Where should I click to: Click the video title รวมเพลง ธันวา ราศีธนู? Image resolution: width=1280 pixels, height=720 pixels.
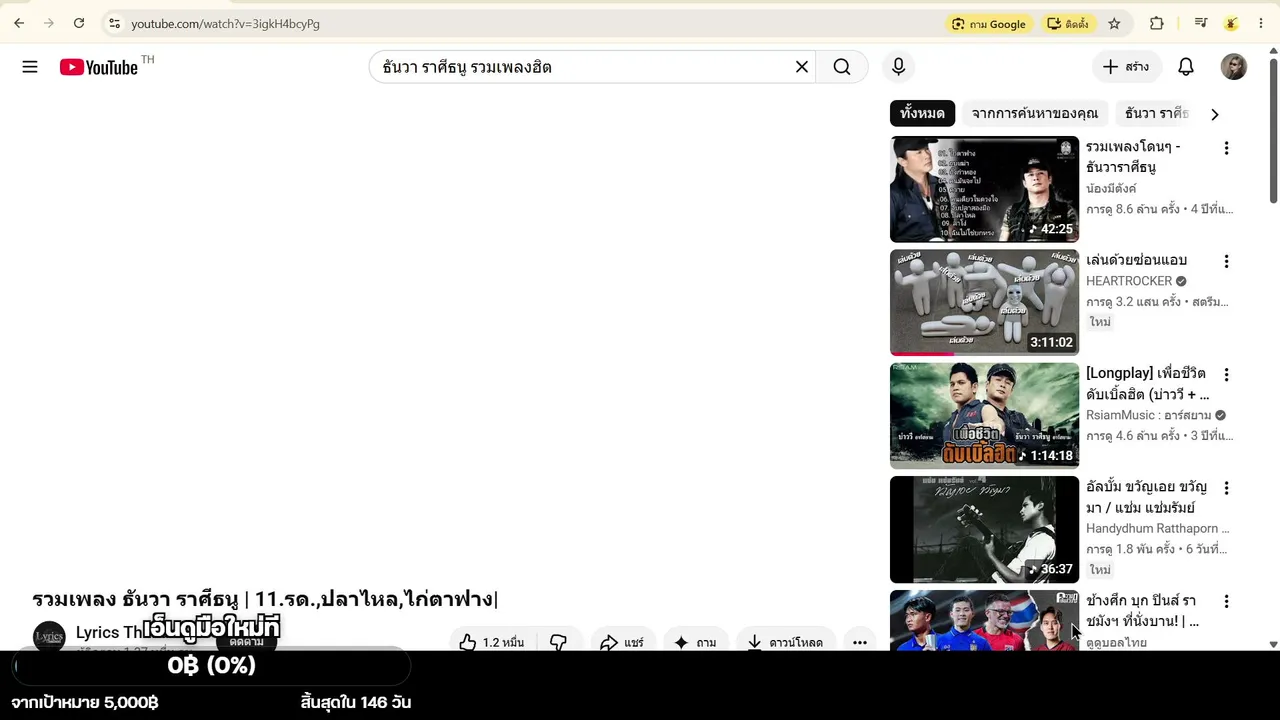pyautogui.click(x=265, y=599)
